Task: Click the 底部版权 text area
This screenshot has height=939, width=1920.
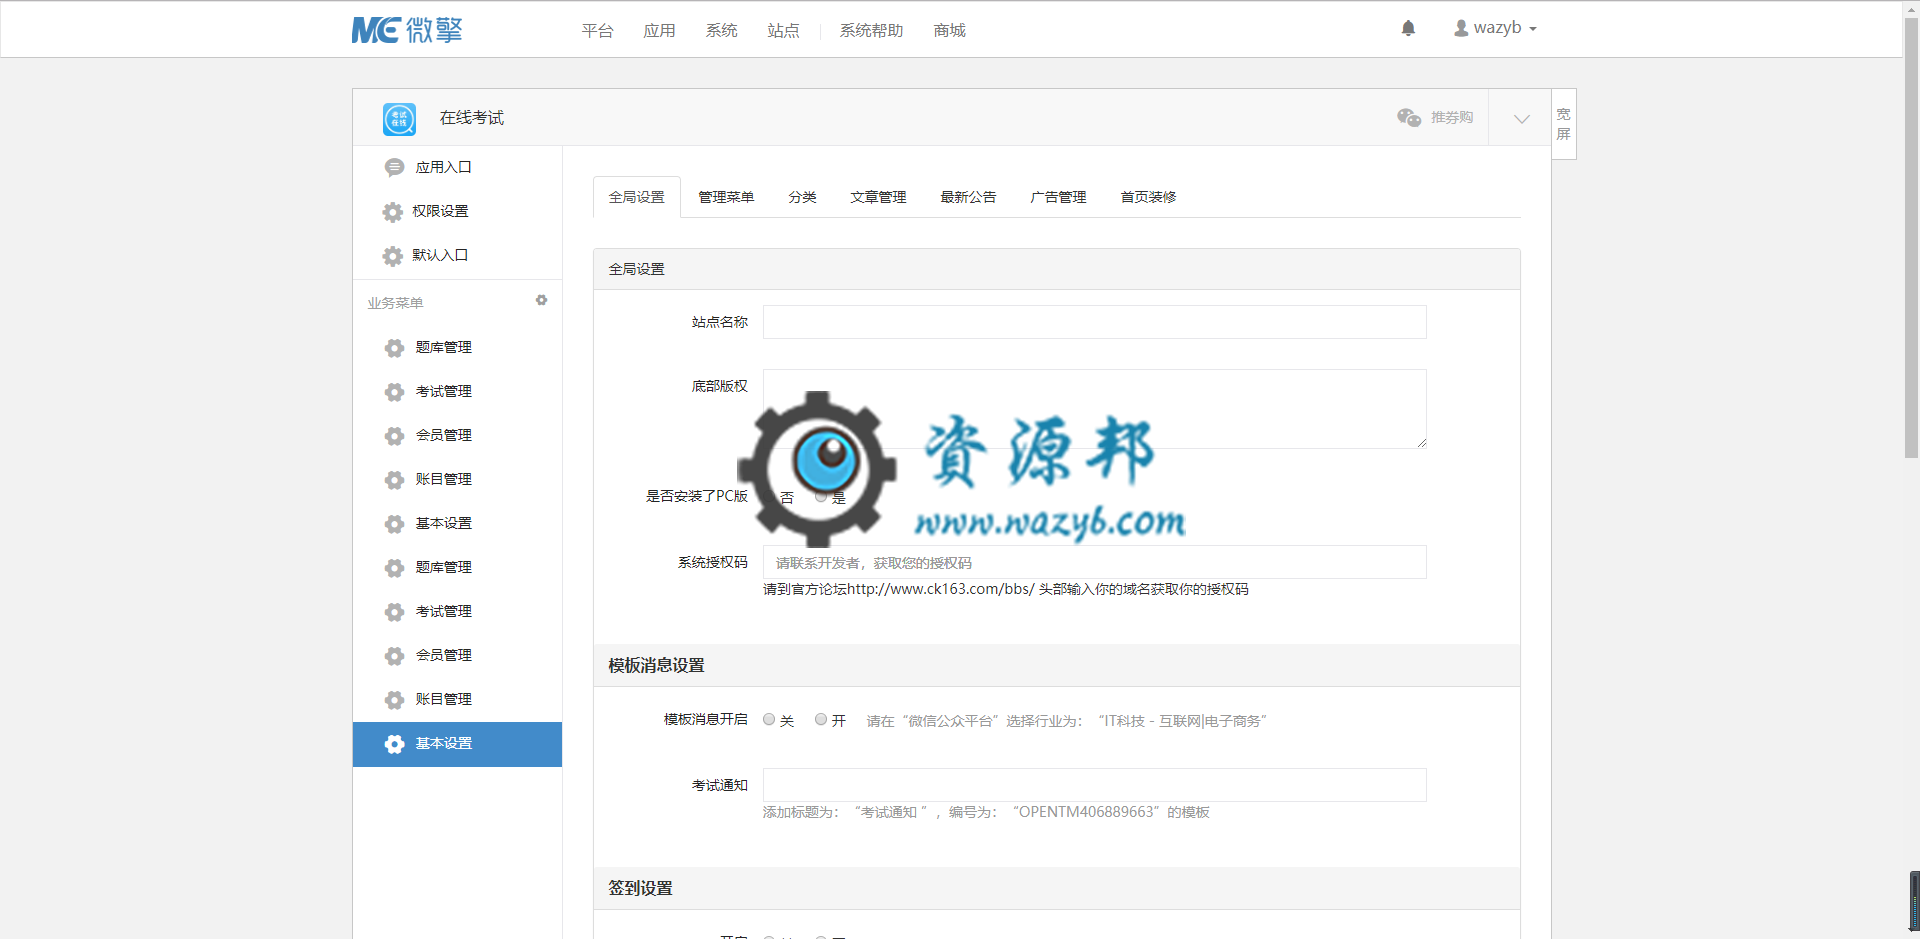Action: (x=1095, y=409)
